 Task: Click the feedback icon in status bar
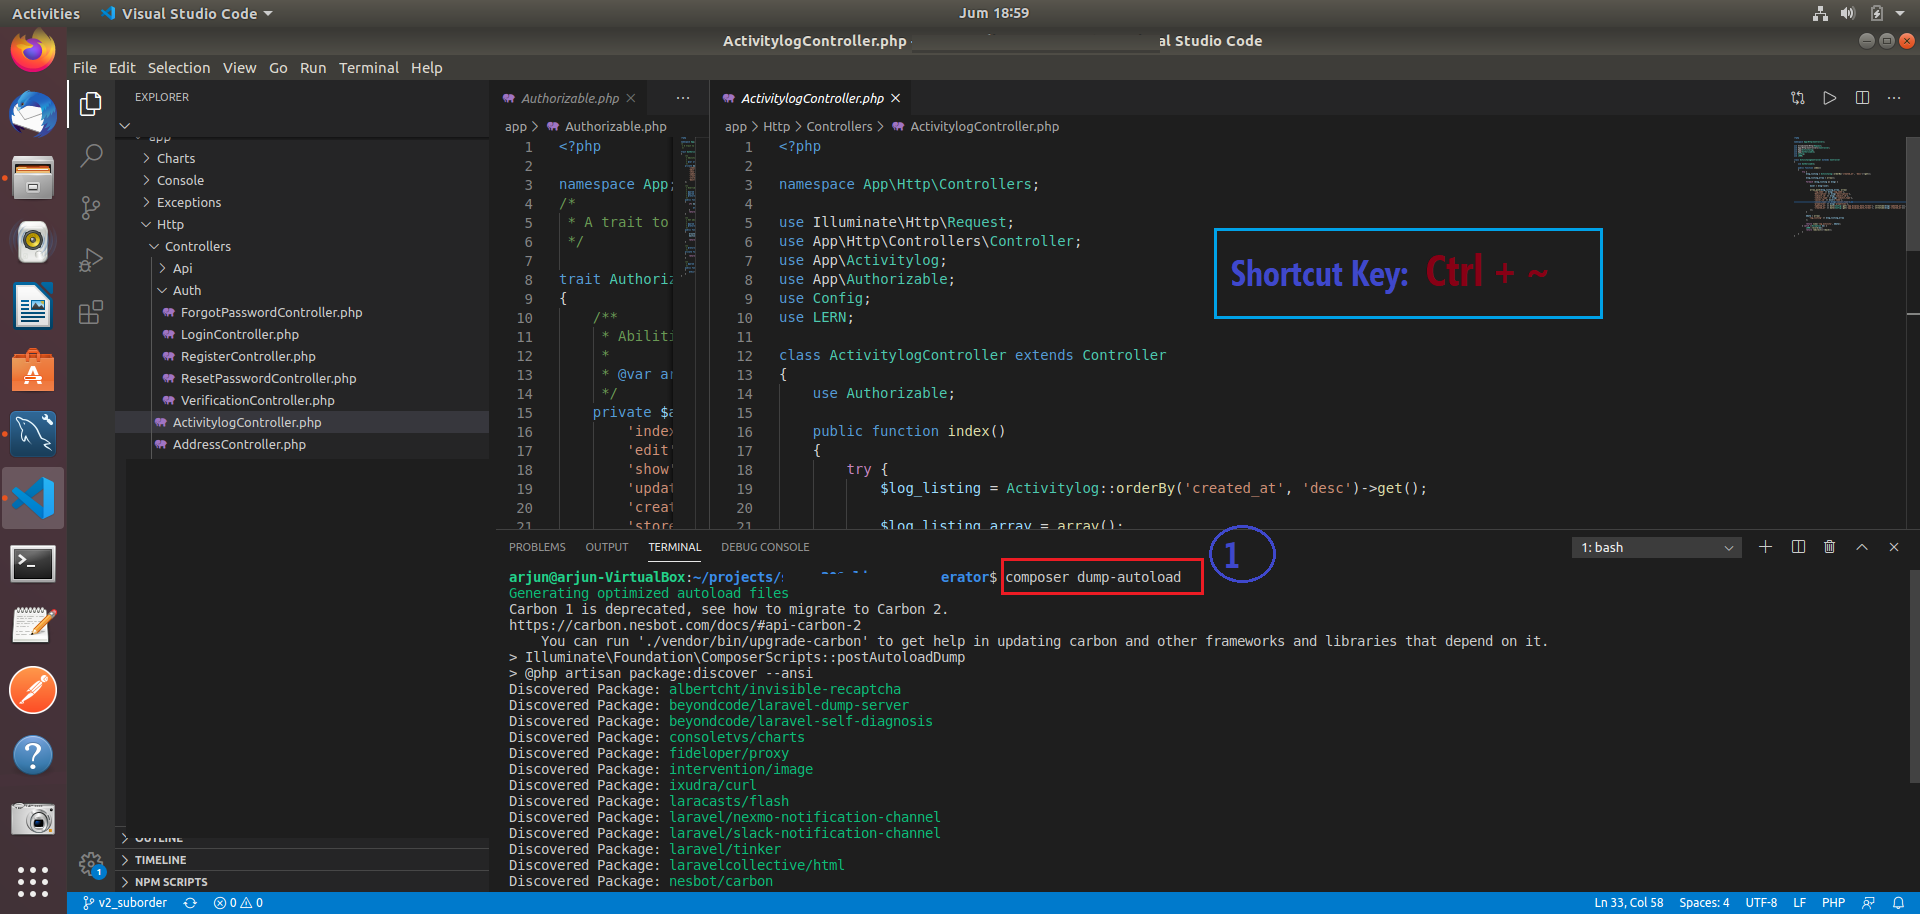pos(1868,903)
